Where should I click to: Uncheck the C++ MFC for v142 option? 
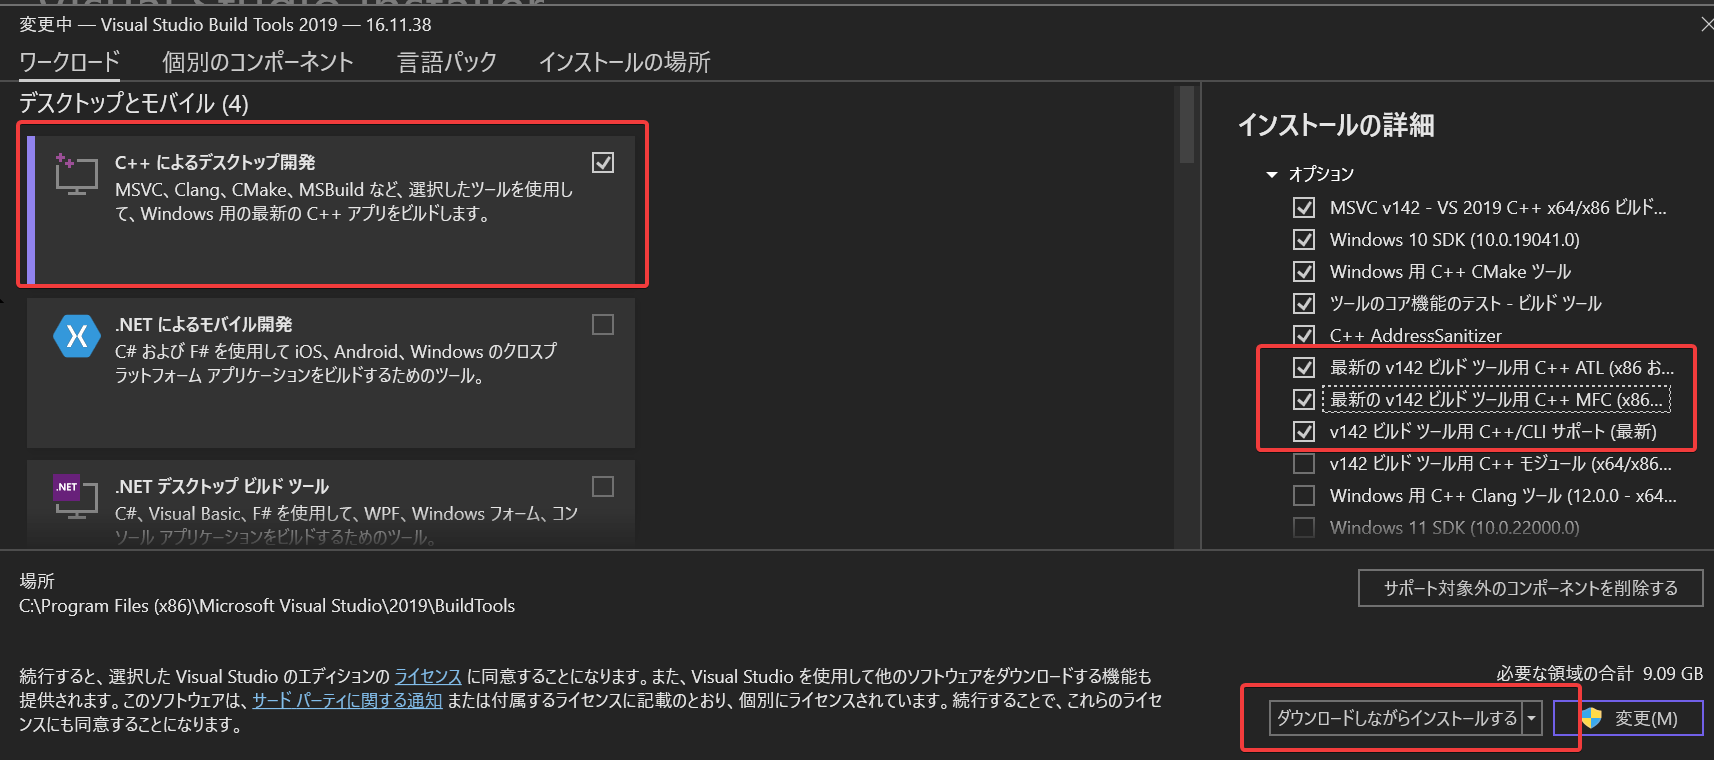coord(1304,399)
